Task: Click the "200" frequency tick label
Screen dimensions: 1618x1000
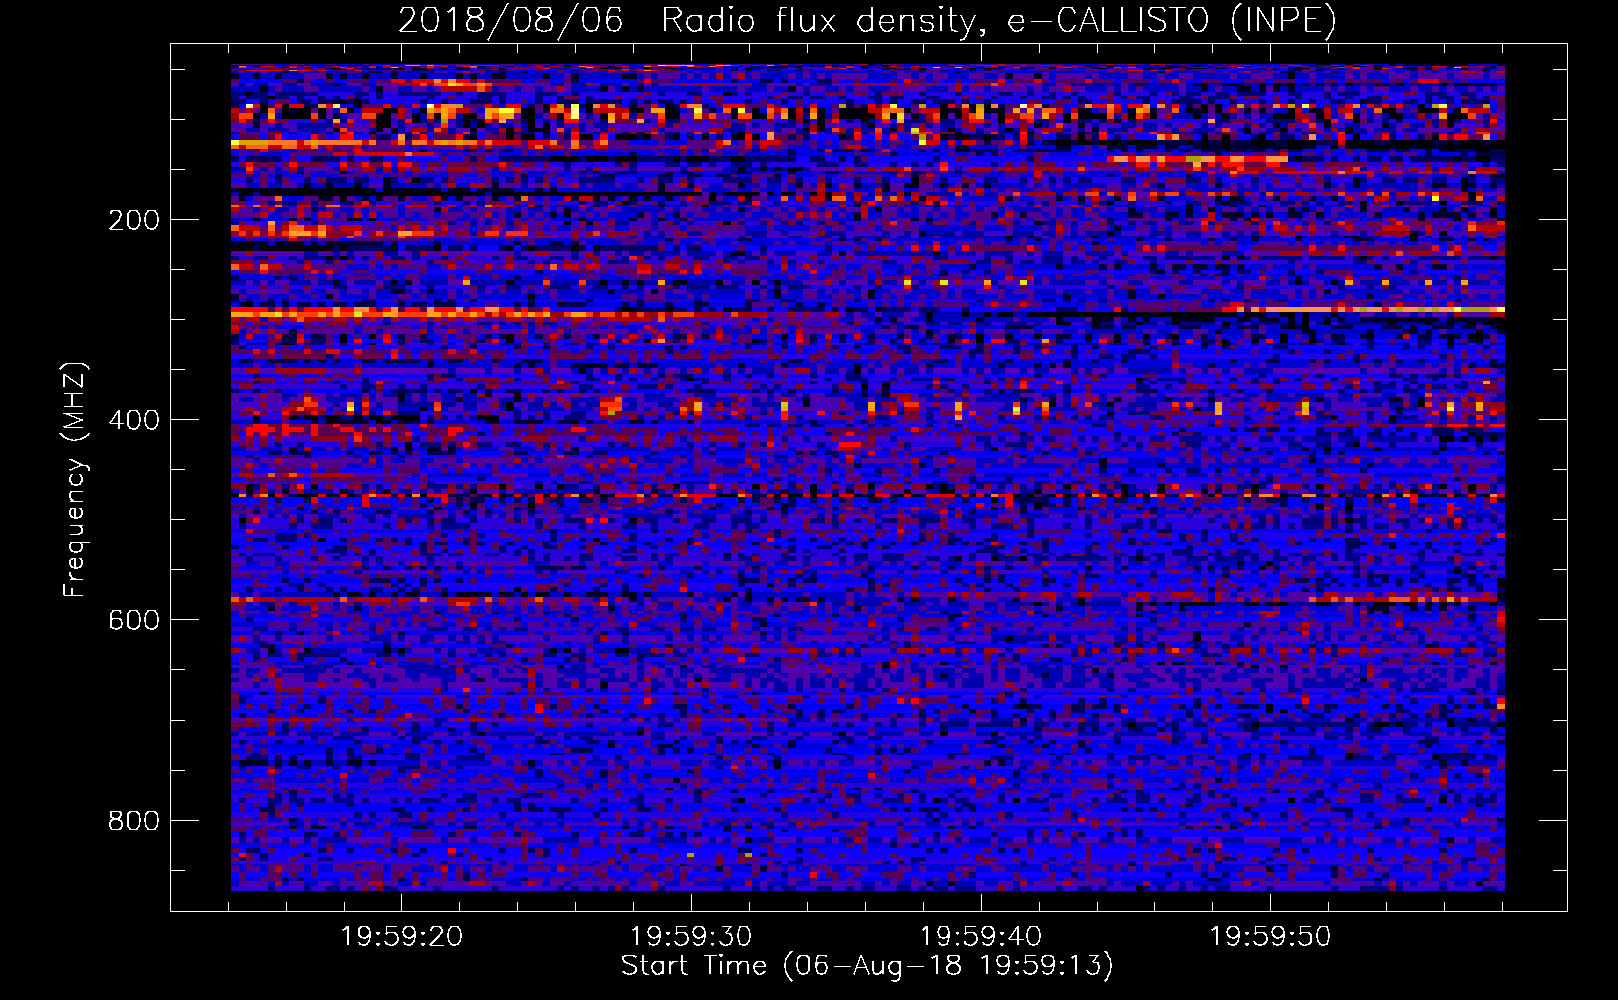Action: 134,220
